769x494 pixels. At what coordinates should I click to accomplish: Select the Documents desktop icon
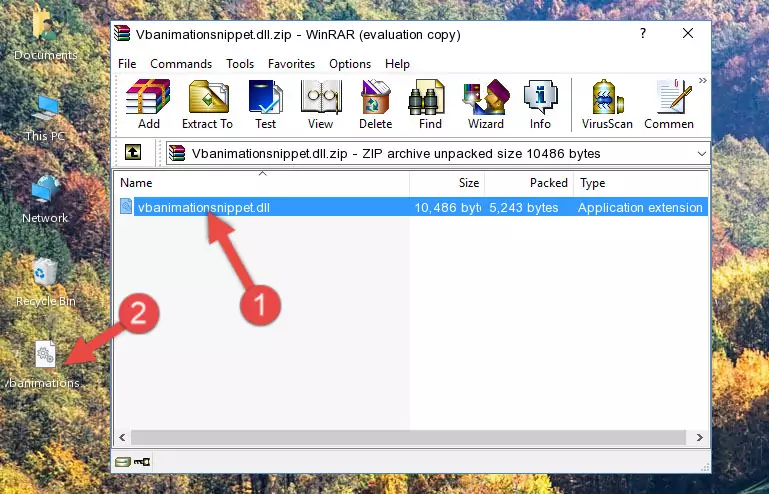pos(45,35)
